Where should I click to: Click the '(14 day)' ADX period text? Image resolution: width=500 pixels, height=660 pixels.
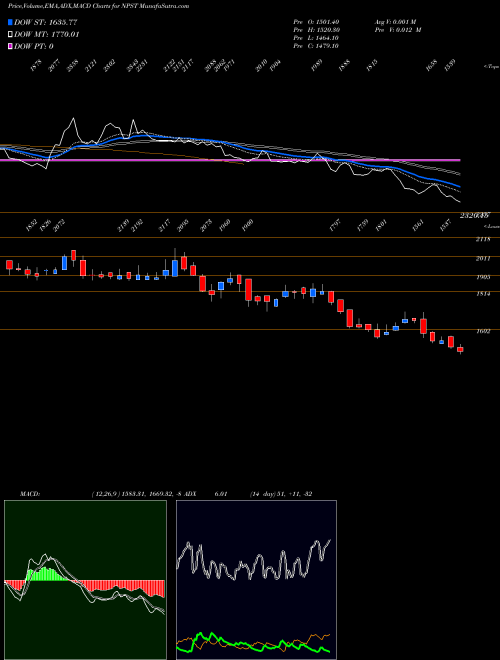coord(263,494)
